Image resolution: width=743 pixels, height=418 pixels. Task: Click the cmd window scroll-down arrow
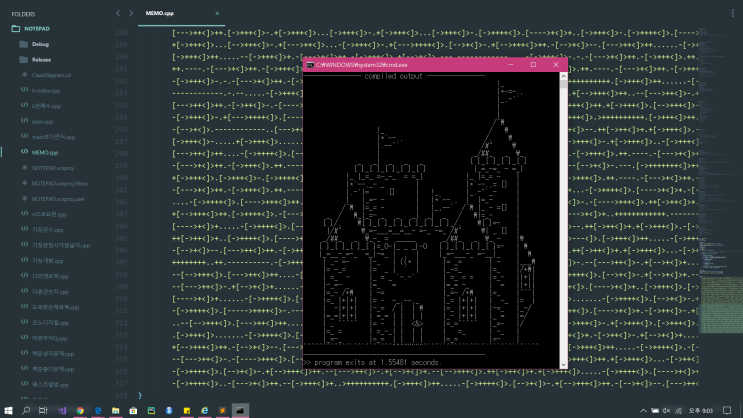click(x=563, y=364)
